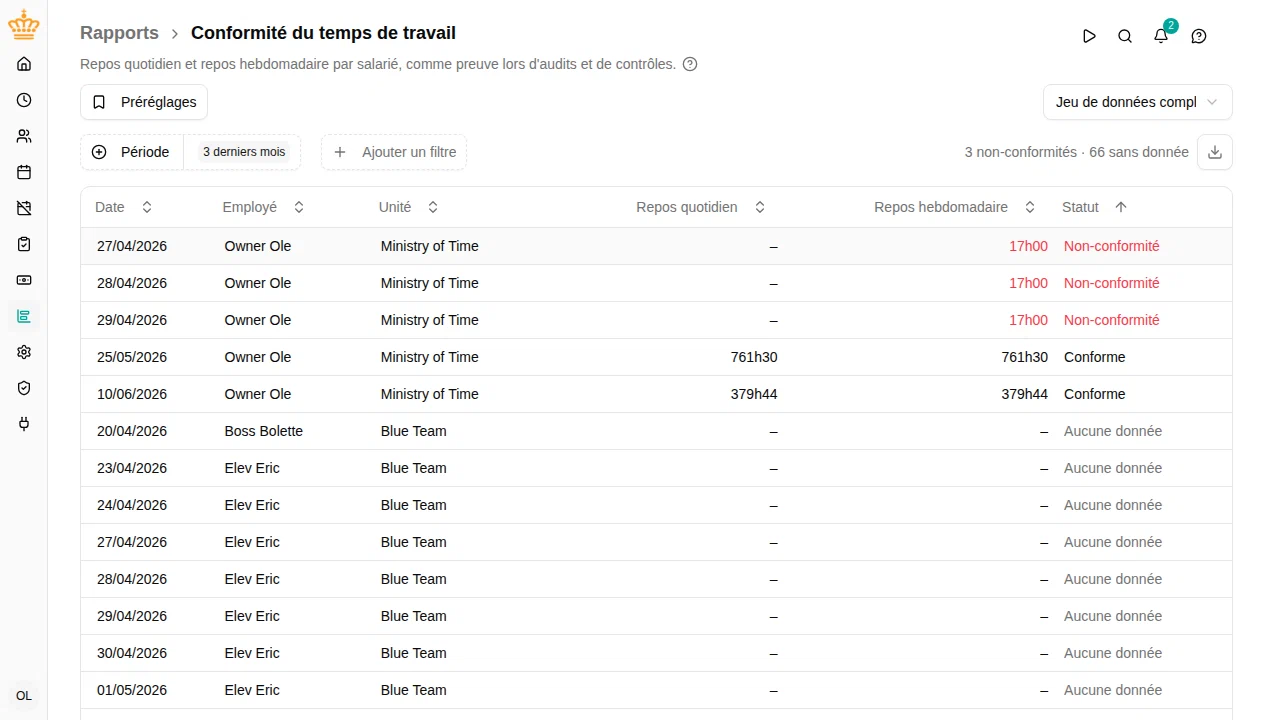Open the OL user avatar
The width and height of the screenshot is (1280, 720).
pyautogui.click(x=24, y=696)
